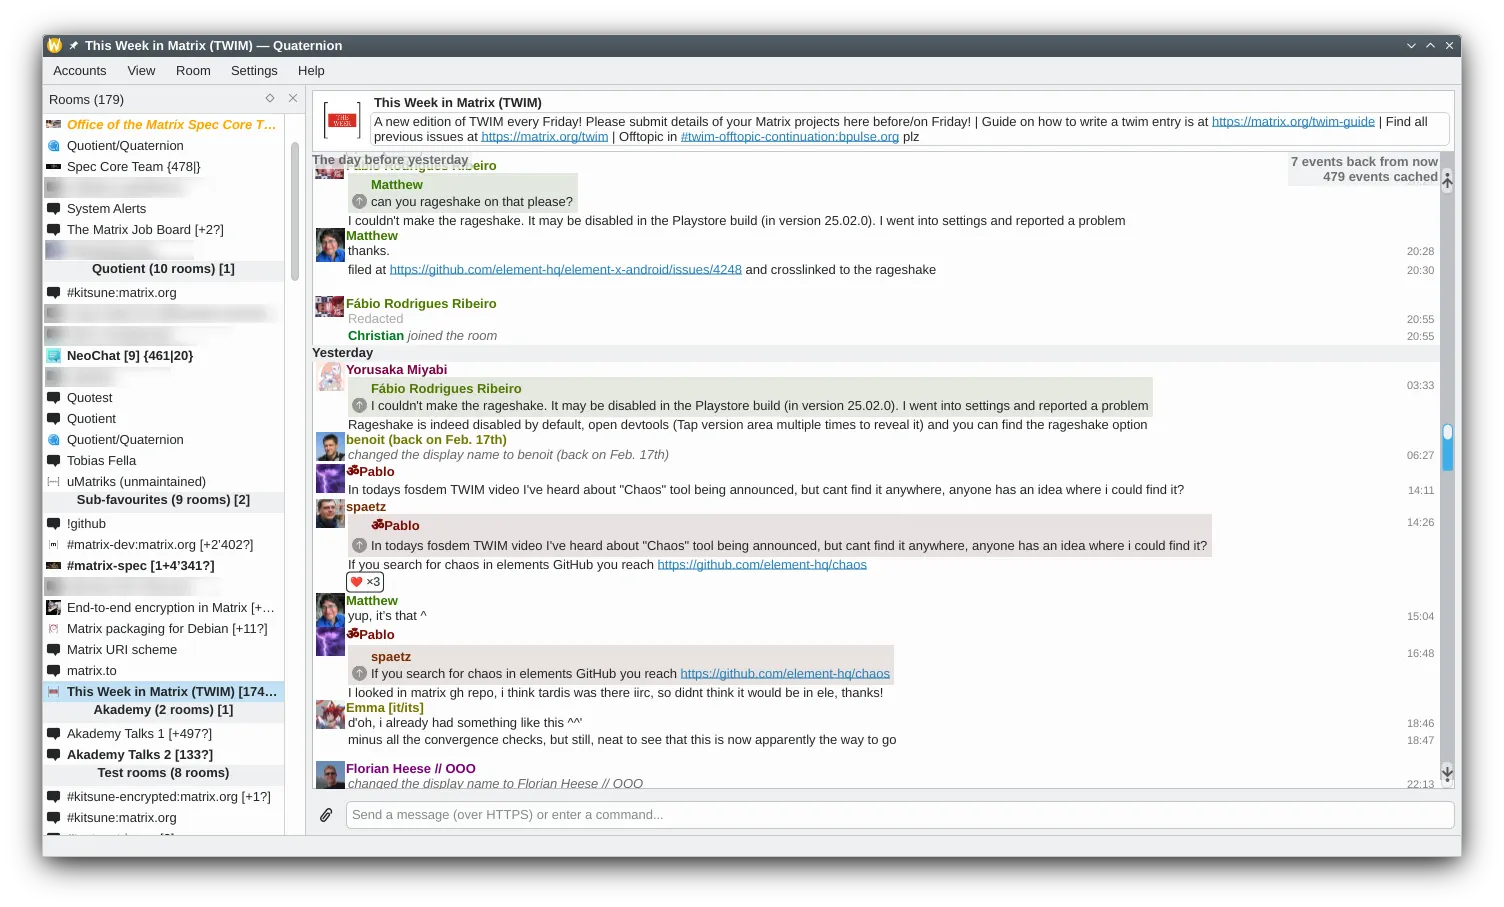The width and height of the screenshot is (1504, 907).
Task: Click reply arrow icon in Matthew's rageshake quote
Action: coord(359,202)
